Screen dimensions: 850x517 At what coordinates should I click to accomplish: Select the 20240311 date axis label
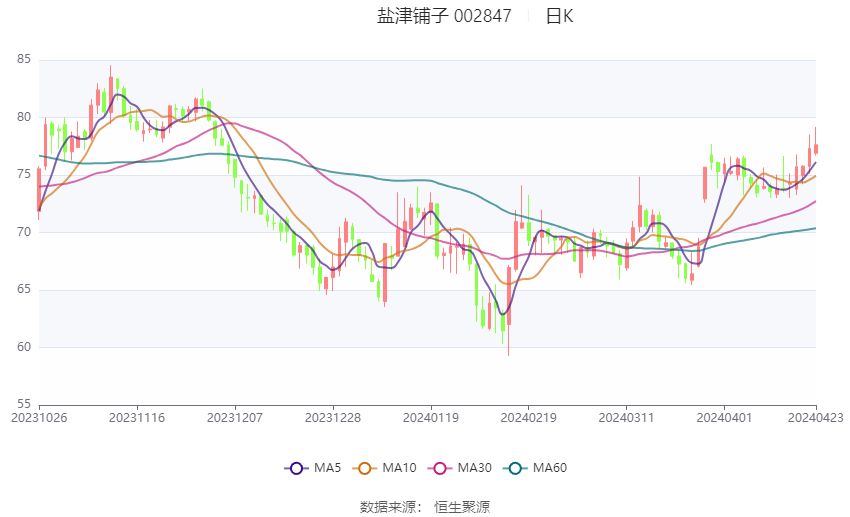(x=626, y=417)
